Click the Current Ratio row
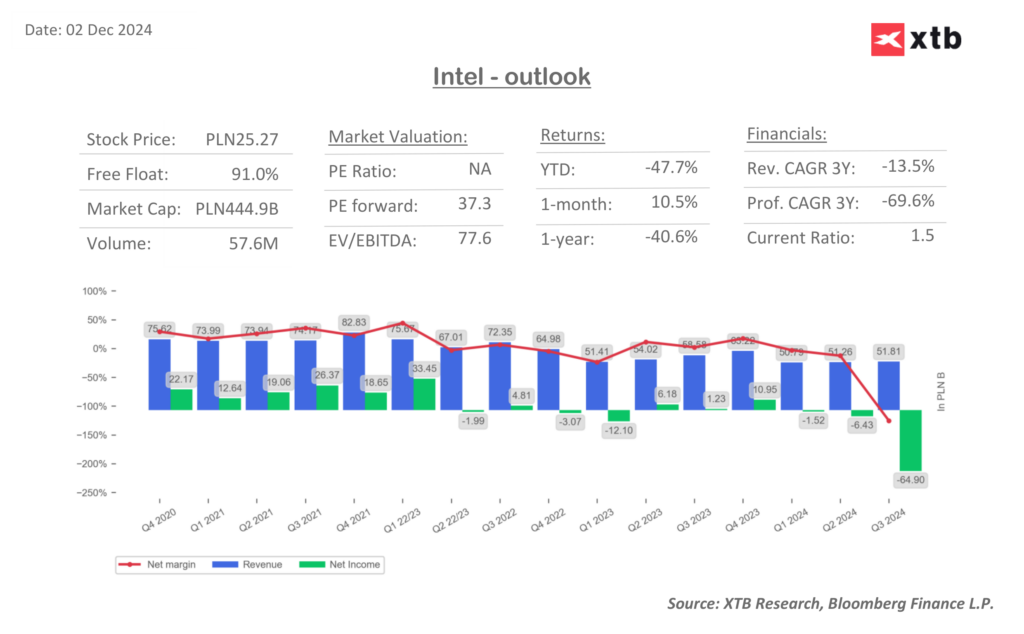The width and height of the screenshot is (1024, 634). tap(844, 236)
